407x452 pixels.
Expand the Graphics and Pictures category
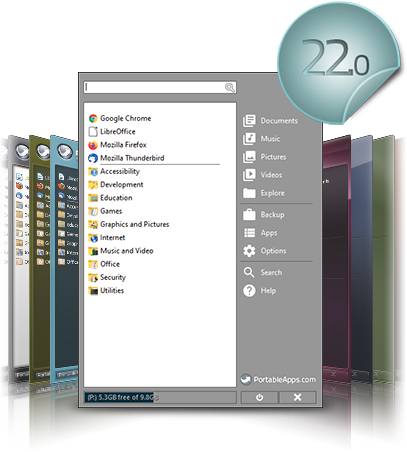(129, 224)
